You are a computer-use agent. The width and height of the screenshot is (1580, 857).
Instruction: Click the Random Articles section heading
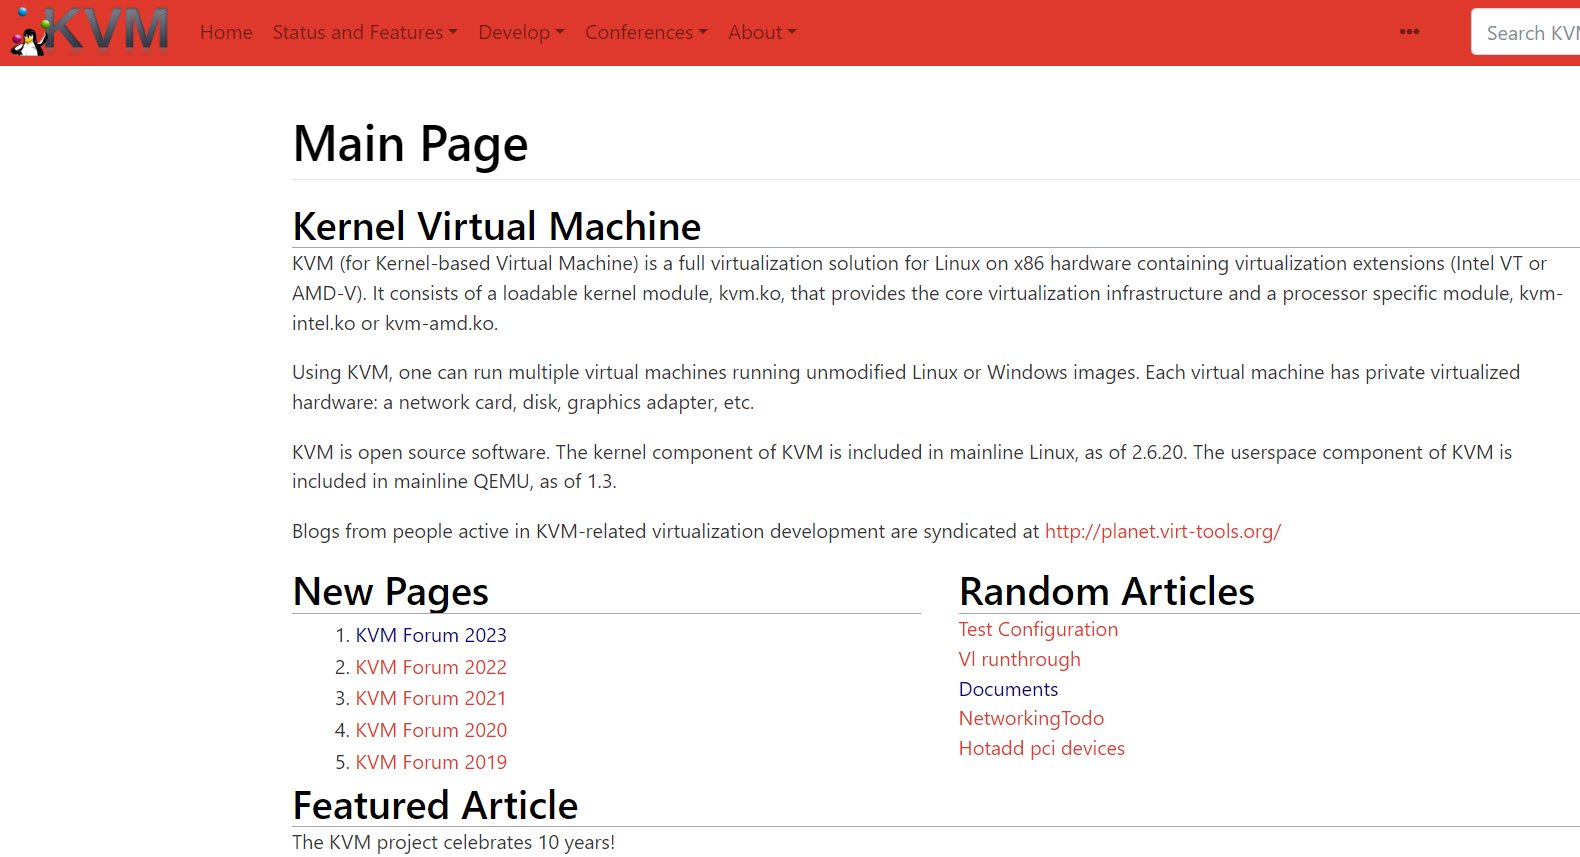tap(1106, 591)
